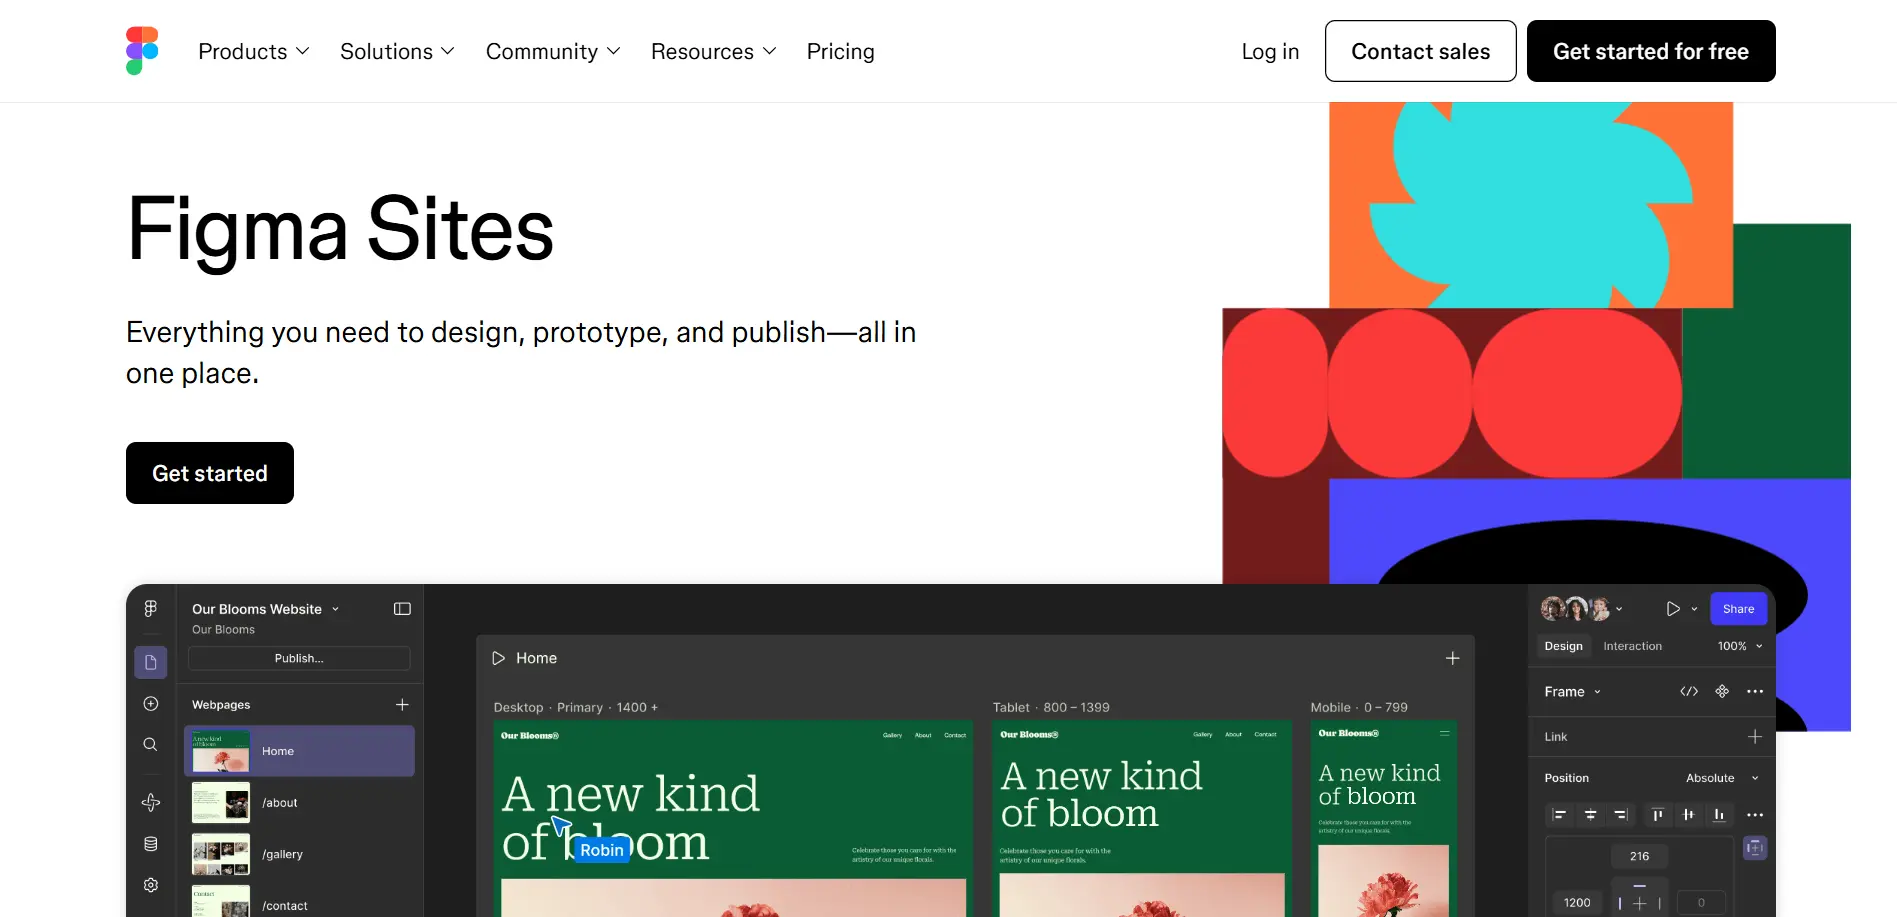Click the Robin cursor label on the canvas
The height and width of the screenshot is (917, 1897).
coord(602,850)
